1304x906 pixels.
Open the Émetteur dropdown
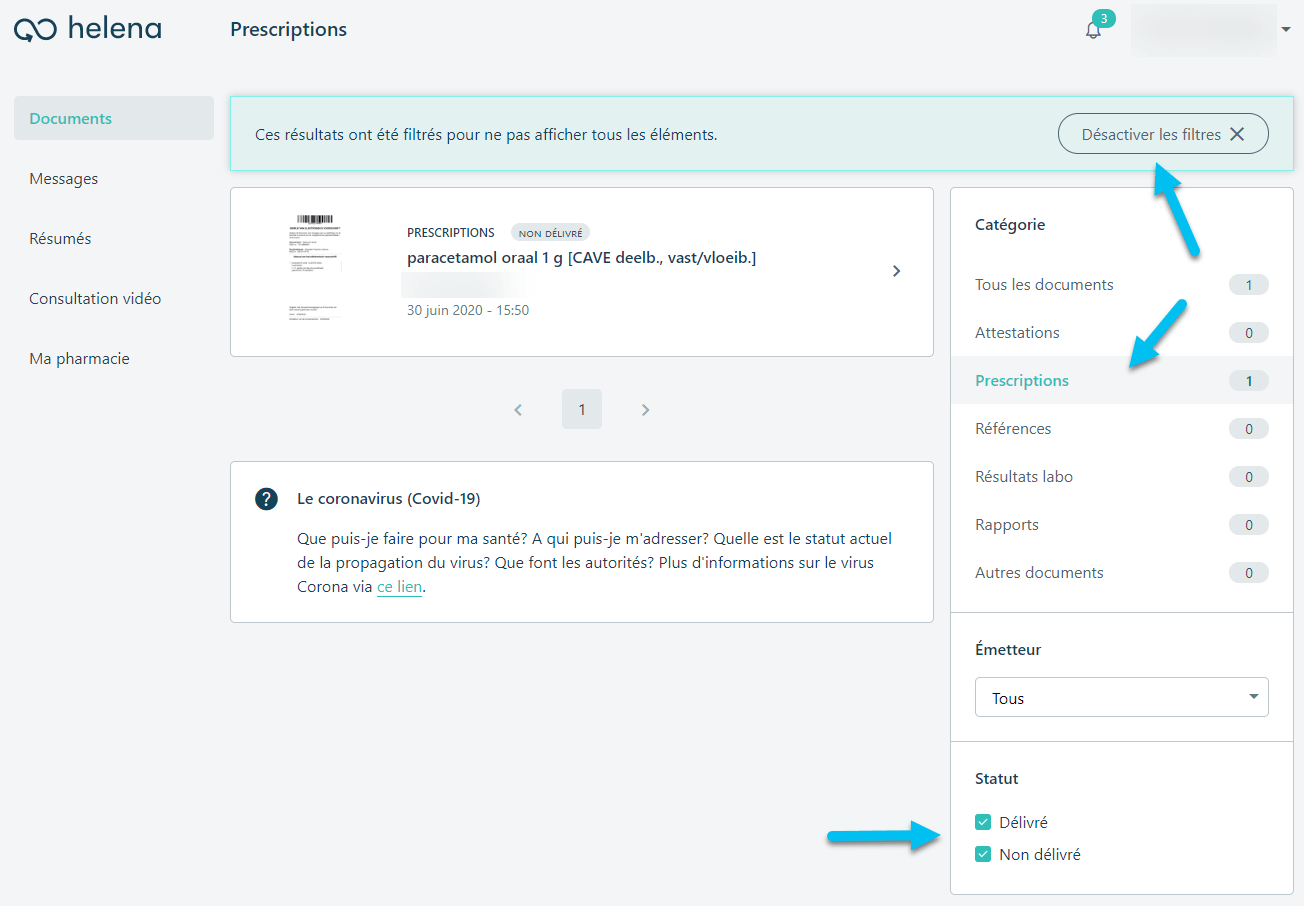(x=1122, y=698)
